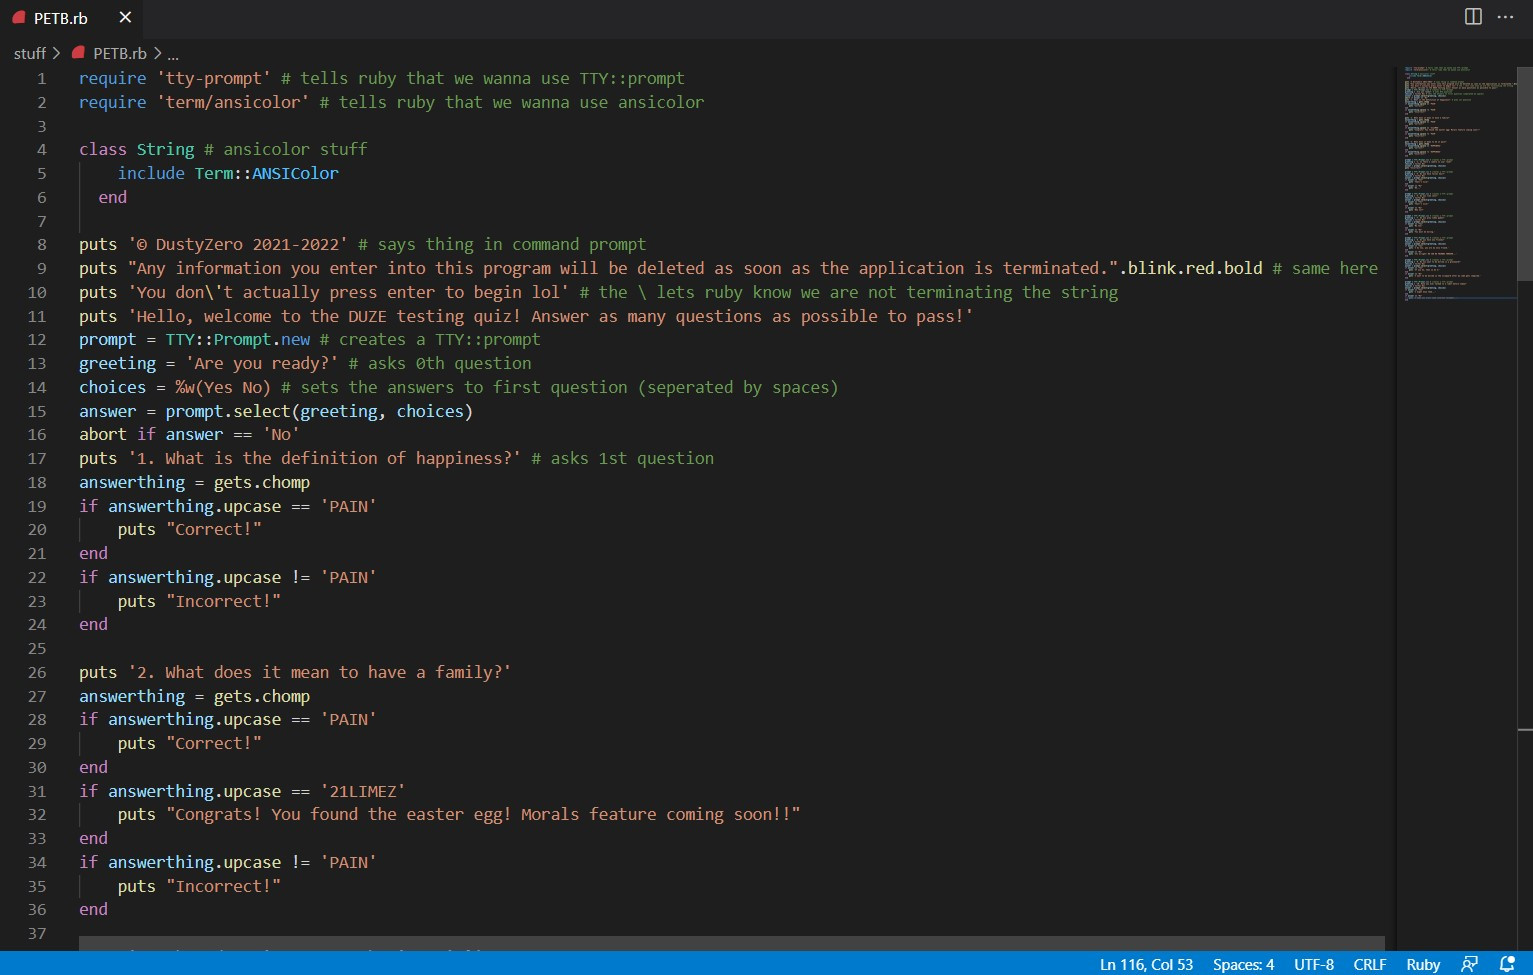The width and height of the screenshot is (1533, 975).
Task: Change the Spaces: 4 indentation setting
Action: [1243, 964]
